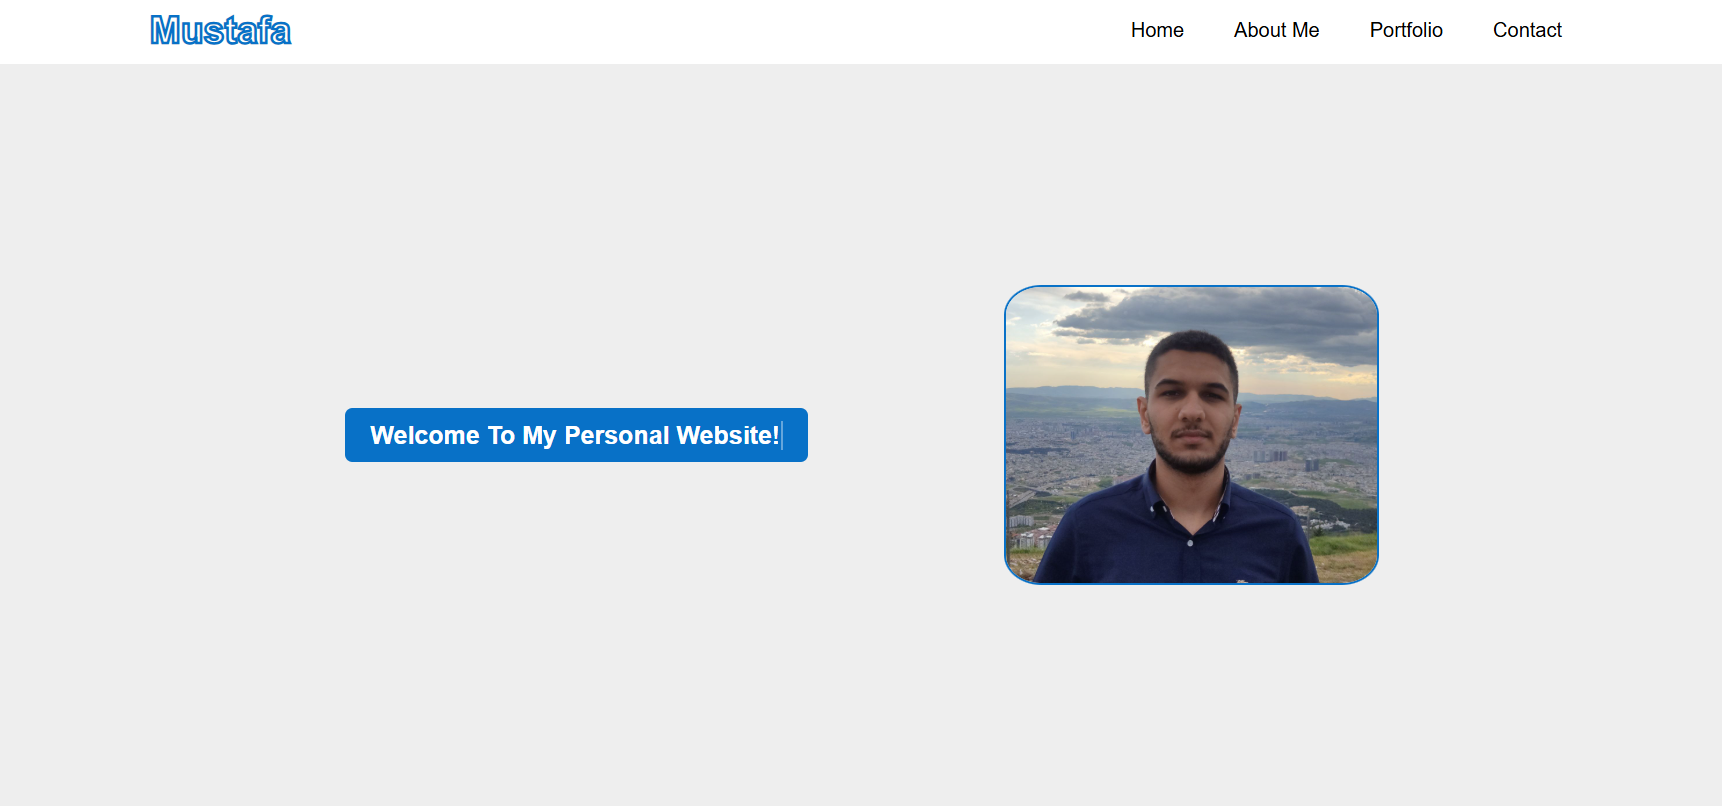Click the Mustafa logo
This screenshot has height=809, width=1722.
pos(221,31)
